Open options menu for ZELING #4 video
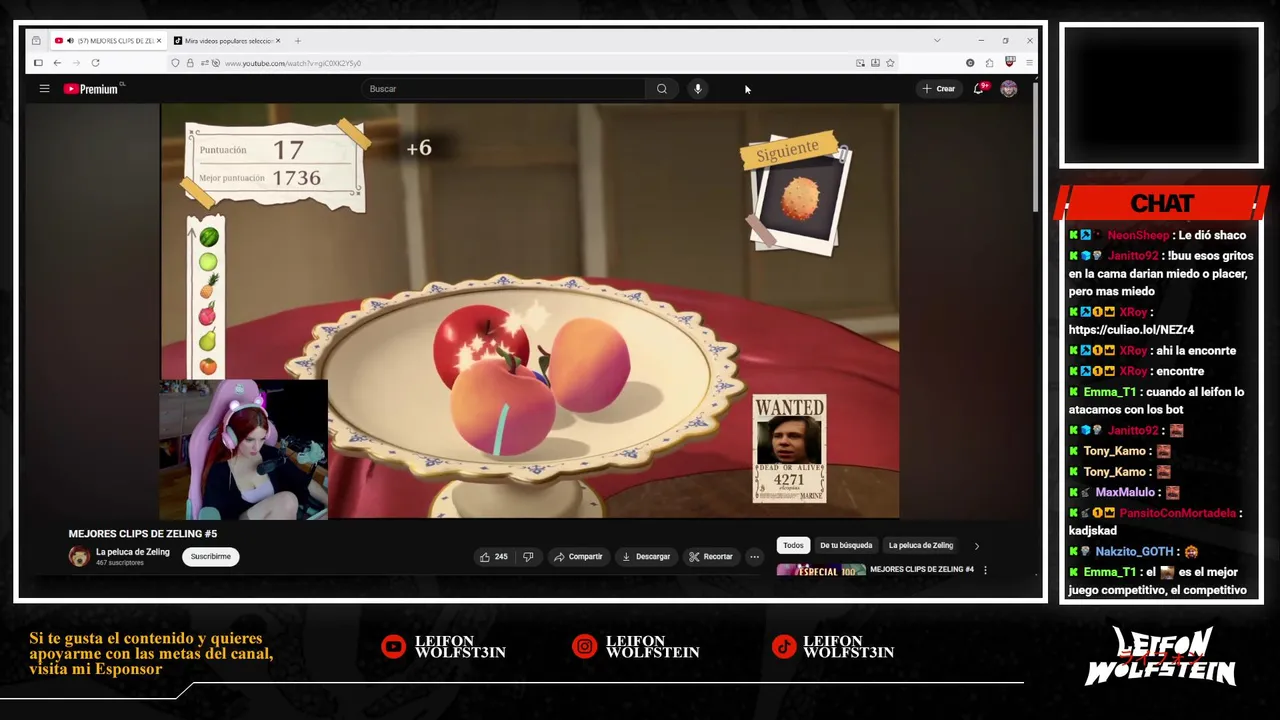Viewport: 1280px width, 720px height. (x=985, y=570)
